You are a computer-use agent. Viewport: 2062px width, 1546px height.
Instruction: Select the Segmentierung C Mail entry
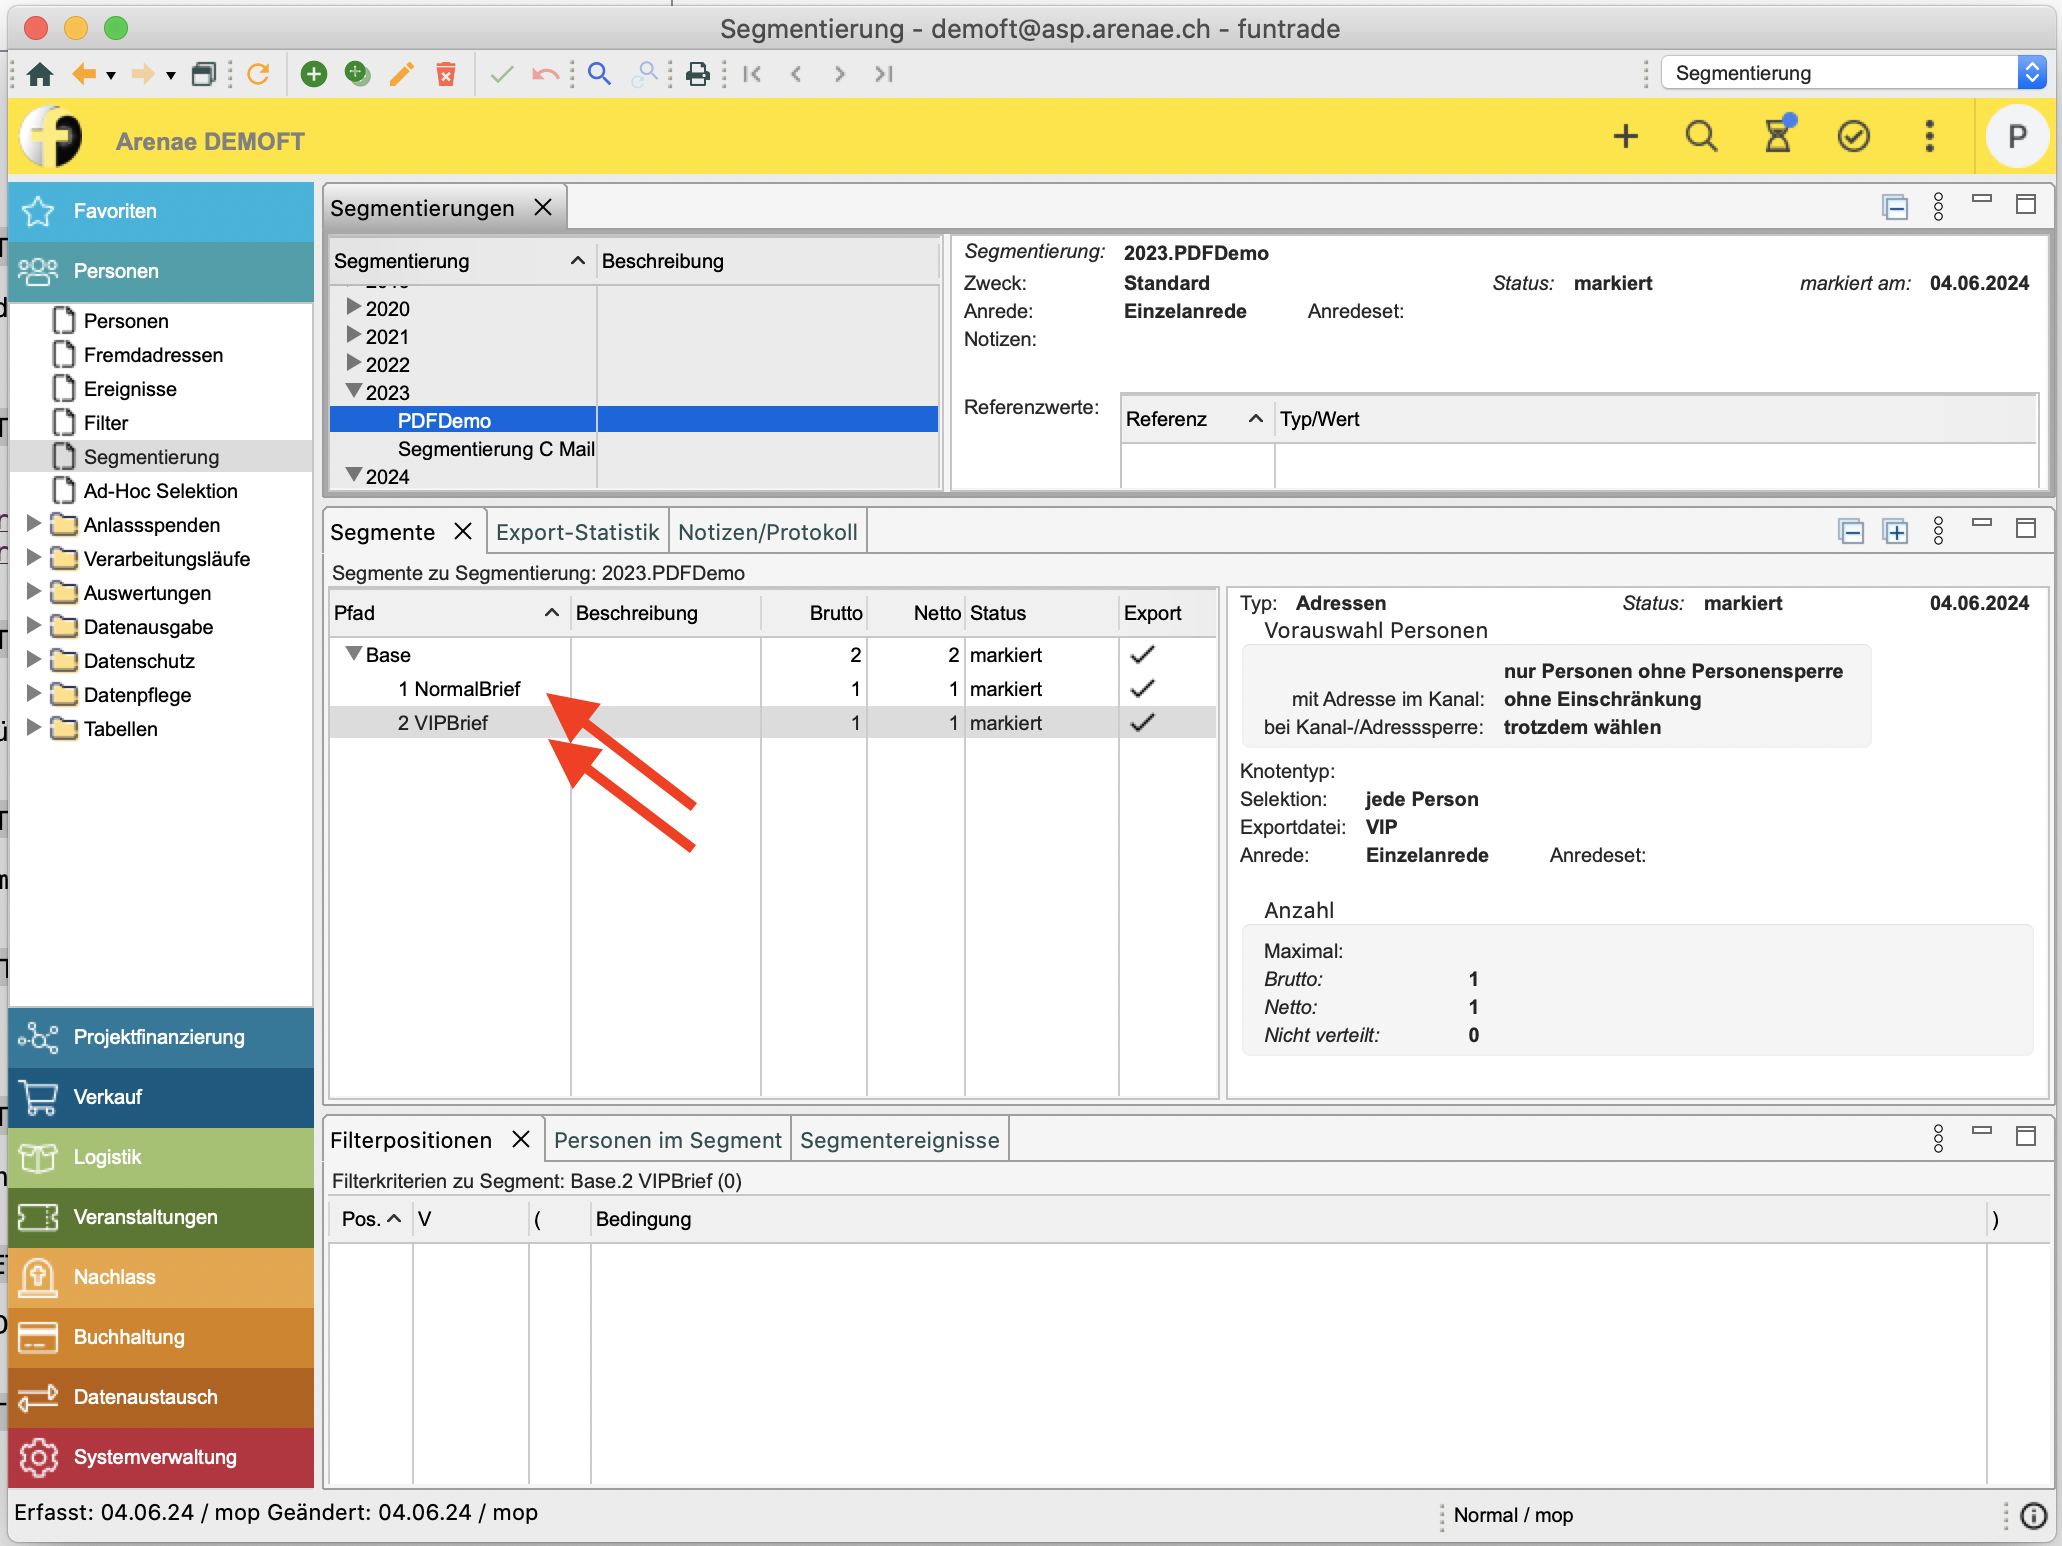tap(495, 449)
